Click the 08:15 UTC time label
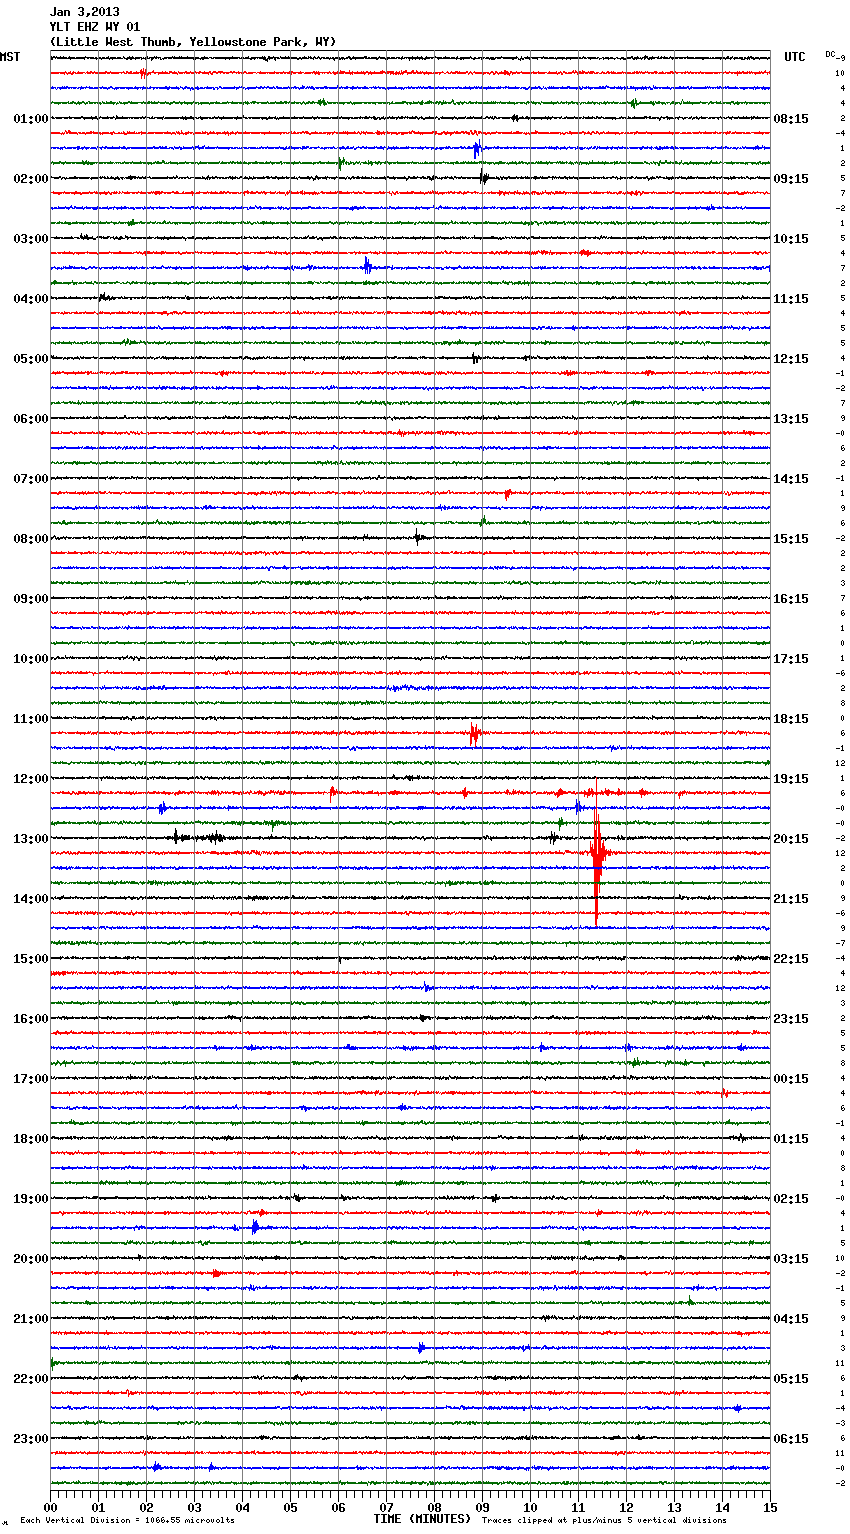Image resolution: width=850 pixels, height=1534 pixels. [791, 119]
